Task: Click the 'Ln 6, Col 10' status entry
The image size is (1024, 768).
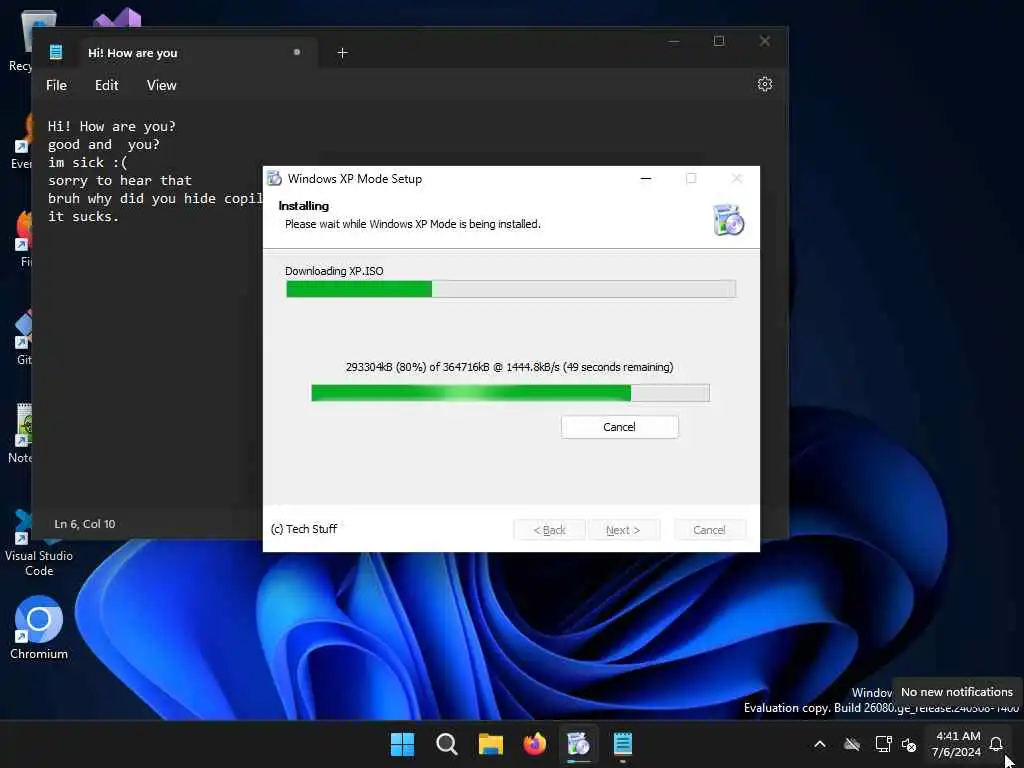Action: tap(85, 524)
